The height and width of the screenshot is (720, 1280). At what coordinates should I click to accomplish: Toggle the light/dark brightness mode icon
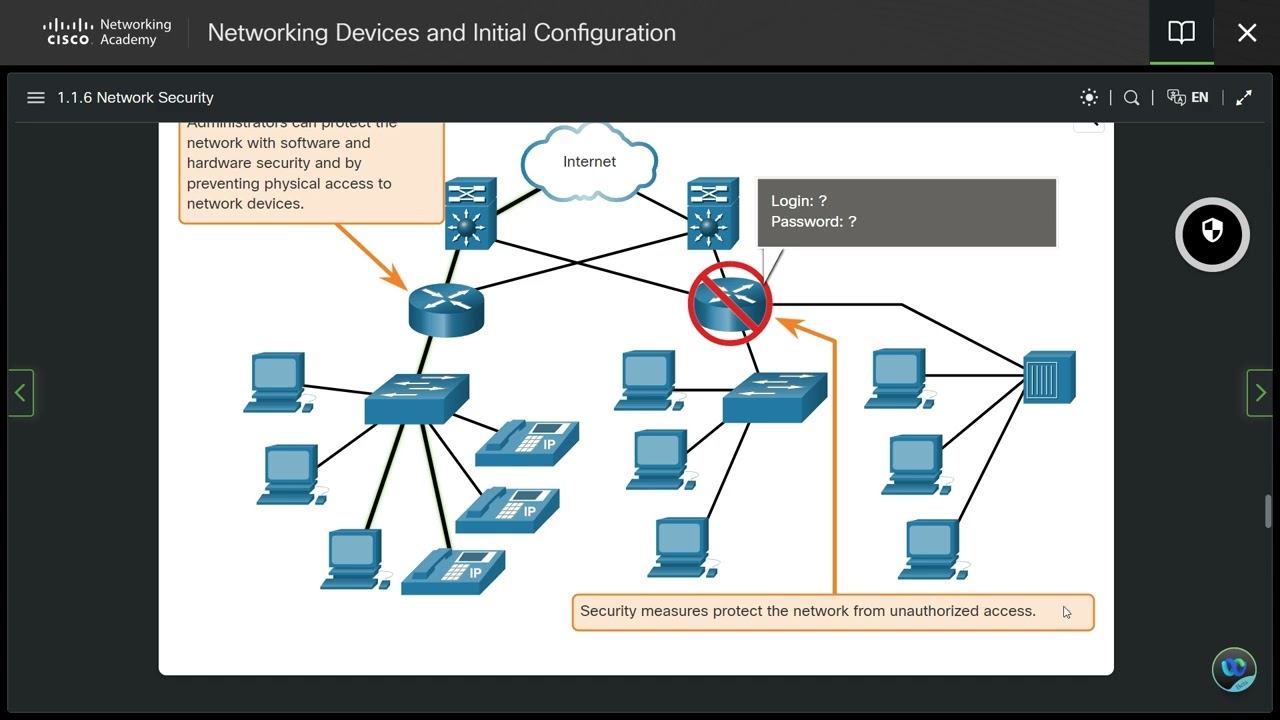[1089, 98]
